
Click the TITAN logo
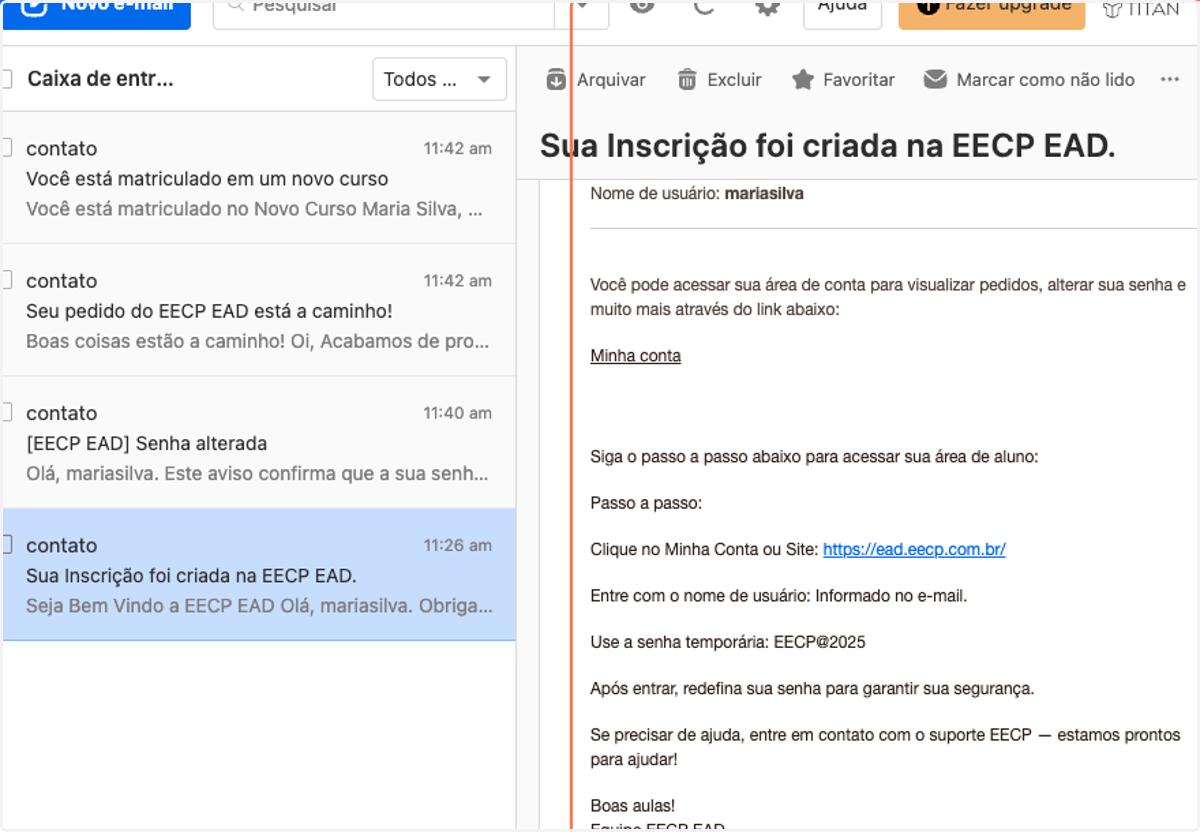(x=1141, y=8)
